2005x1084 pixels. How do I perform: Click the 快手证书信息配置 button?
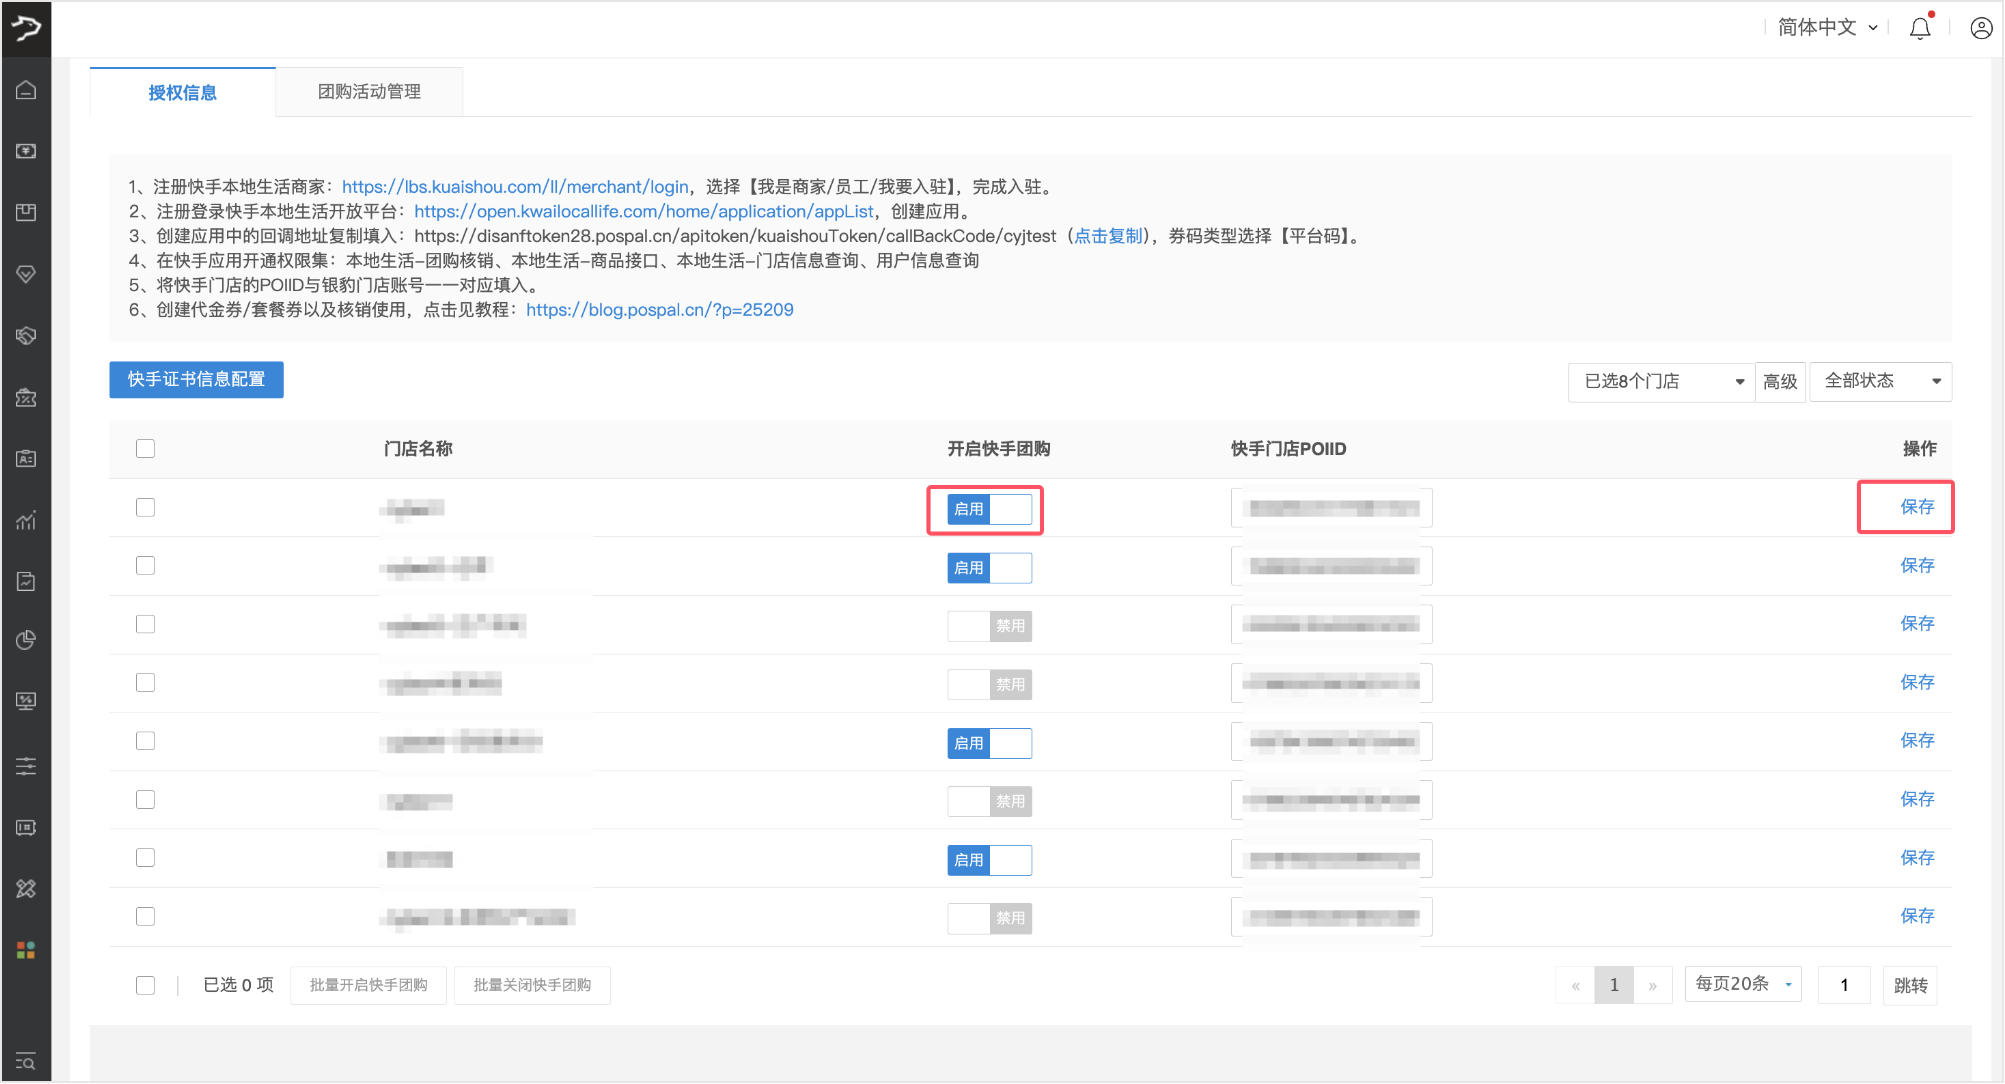[x=196, y=380]
